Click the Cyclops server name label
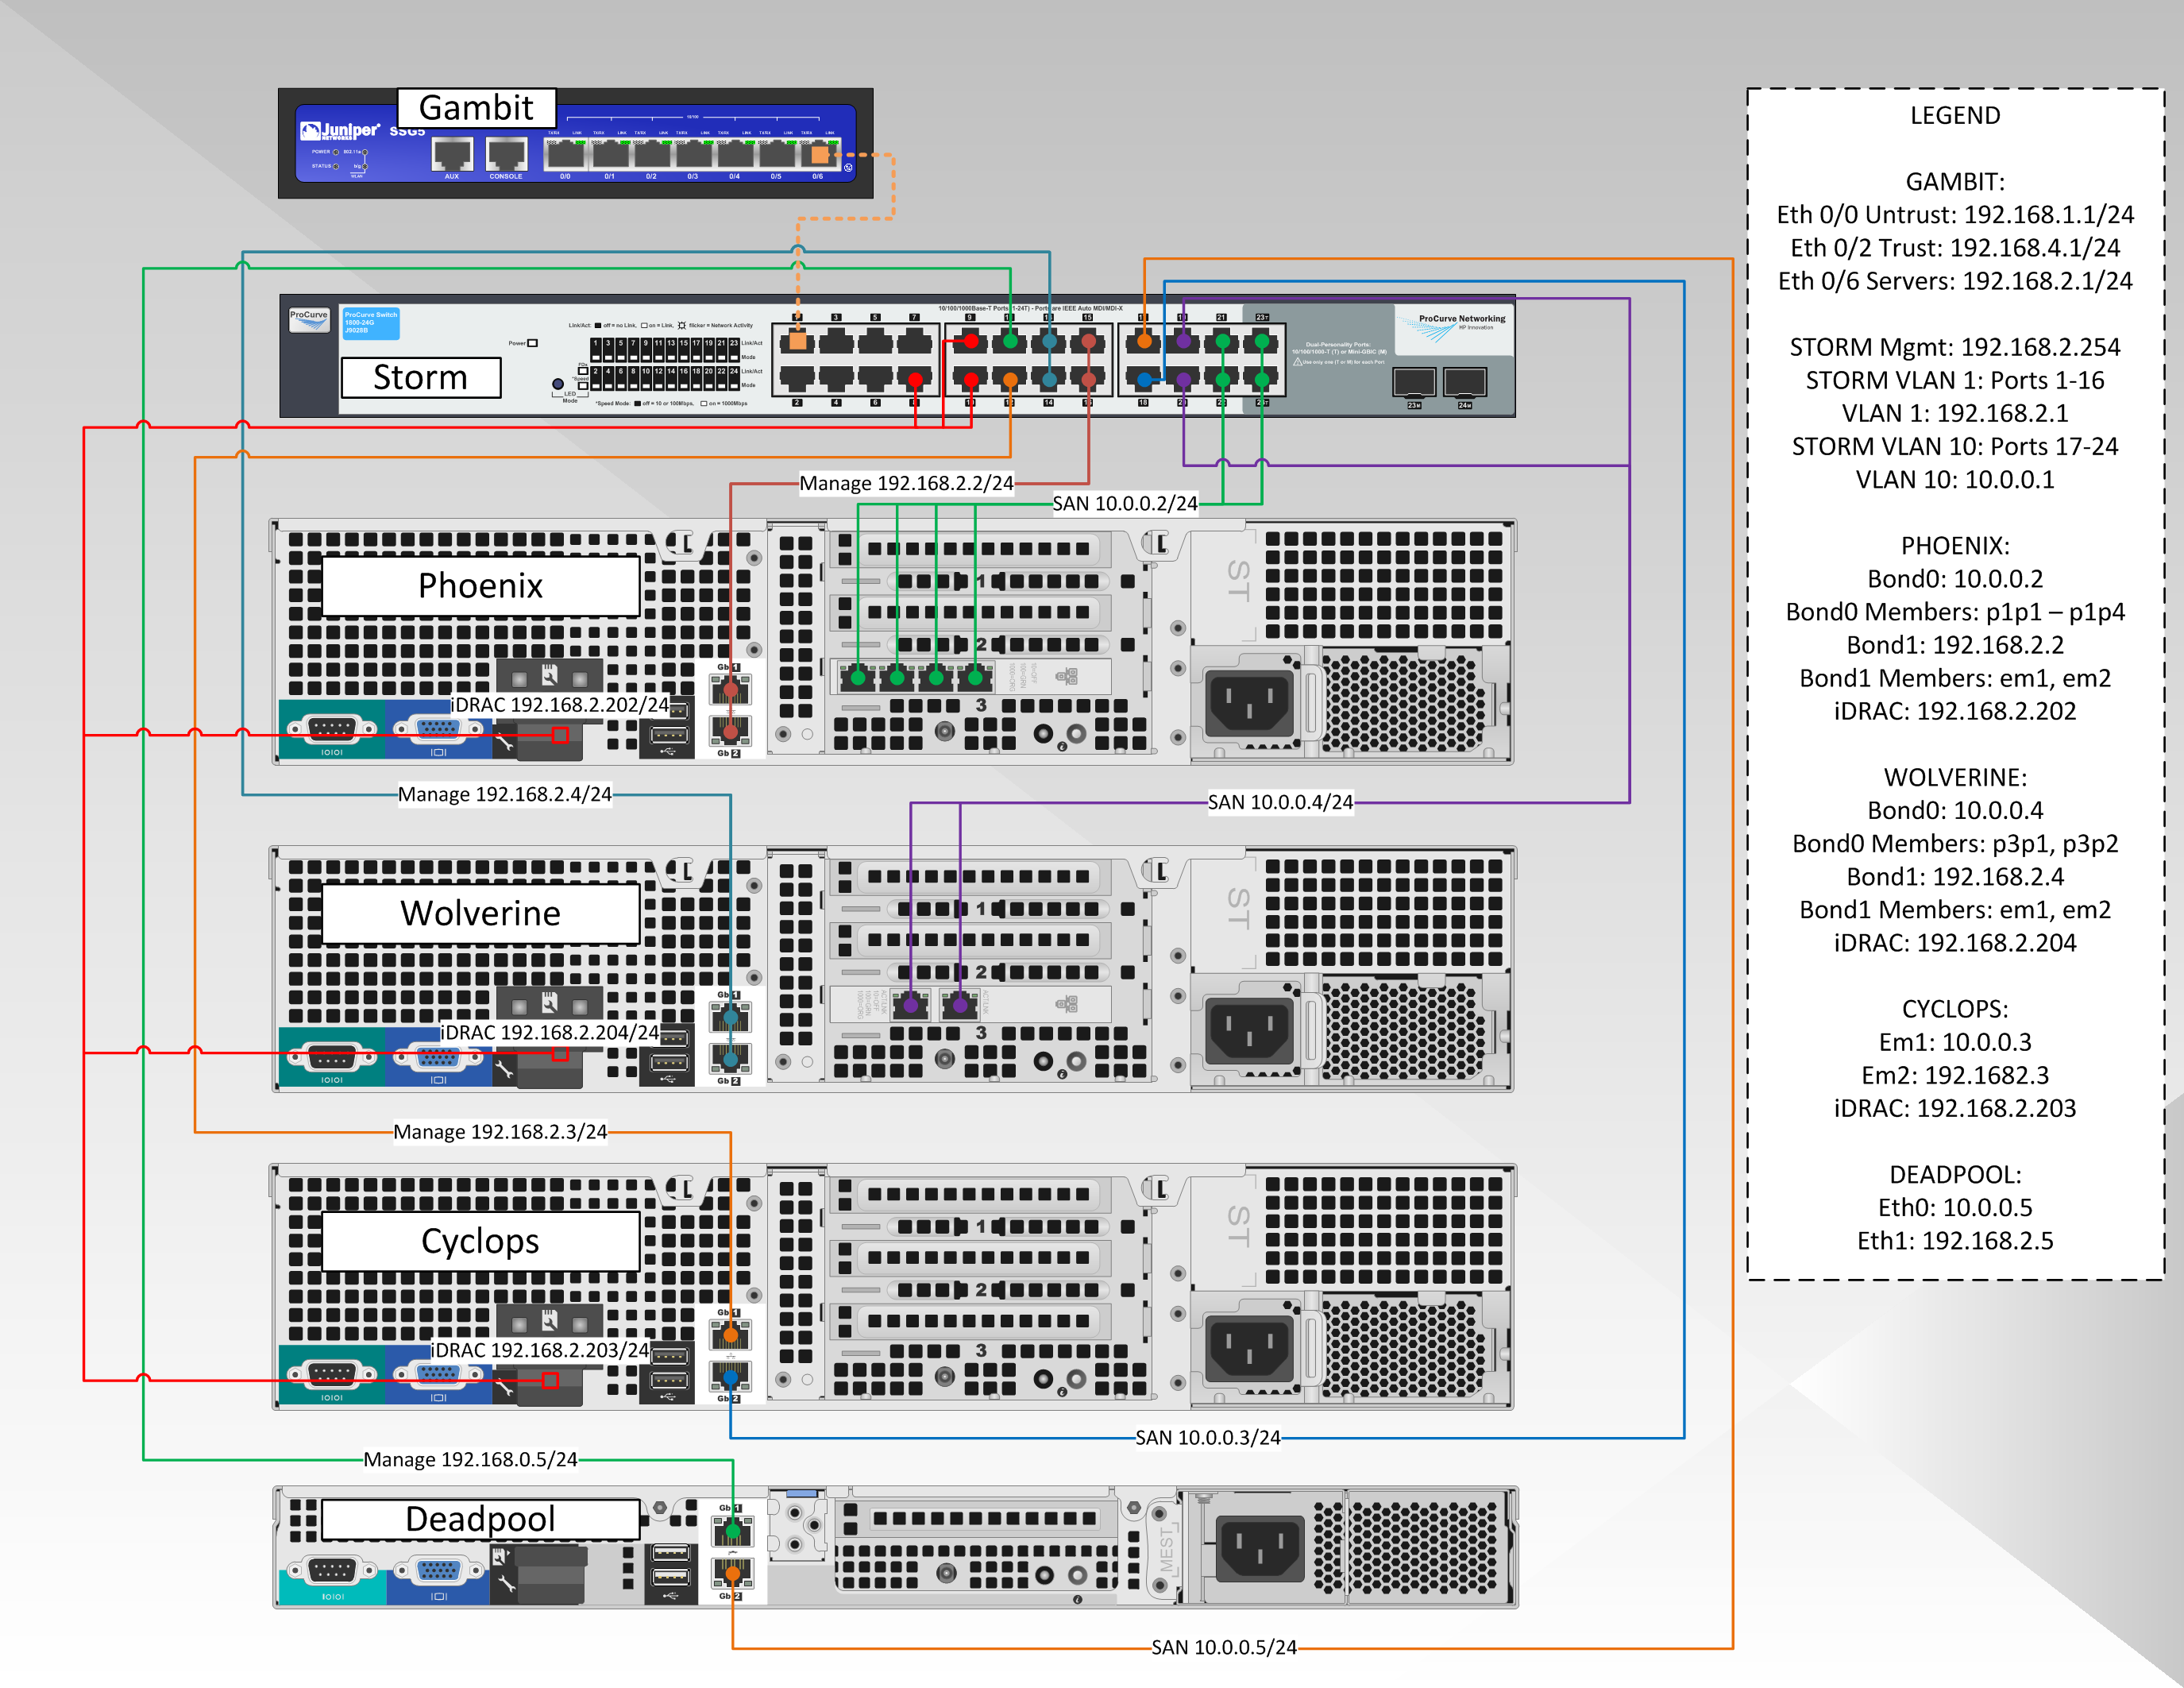 click(480, 1241)
